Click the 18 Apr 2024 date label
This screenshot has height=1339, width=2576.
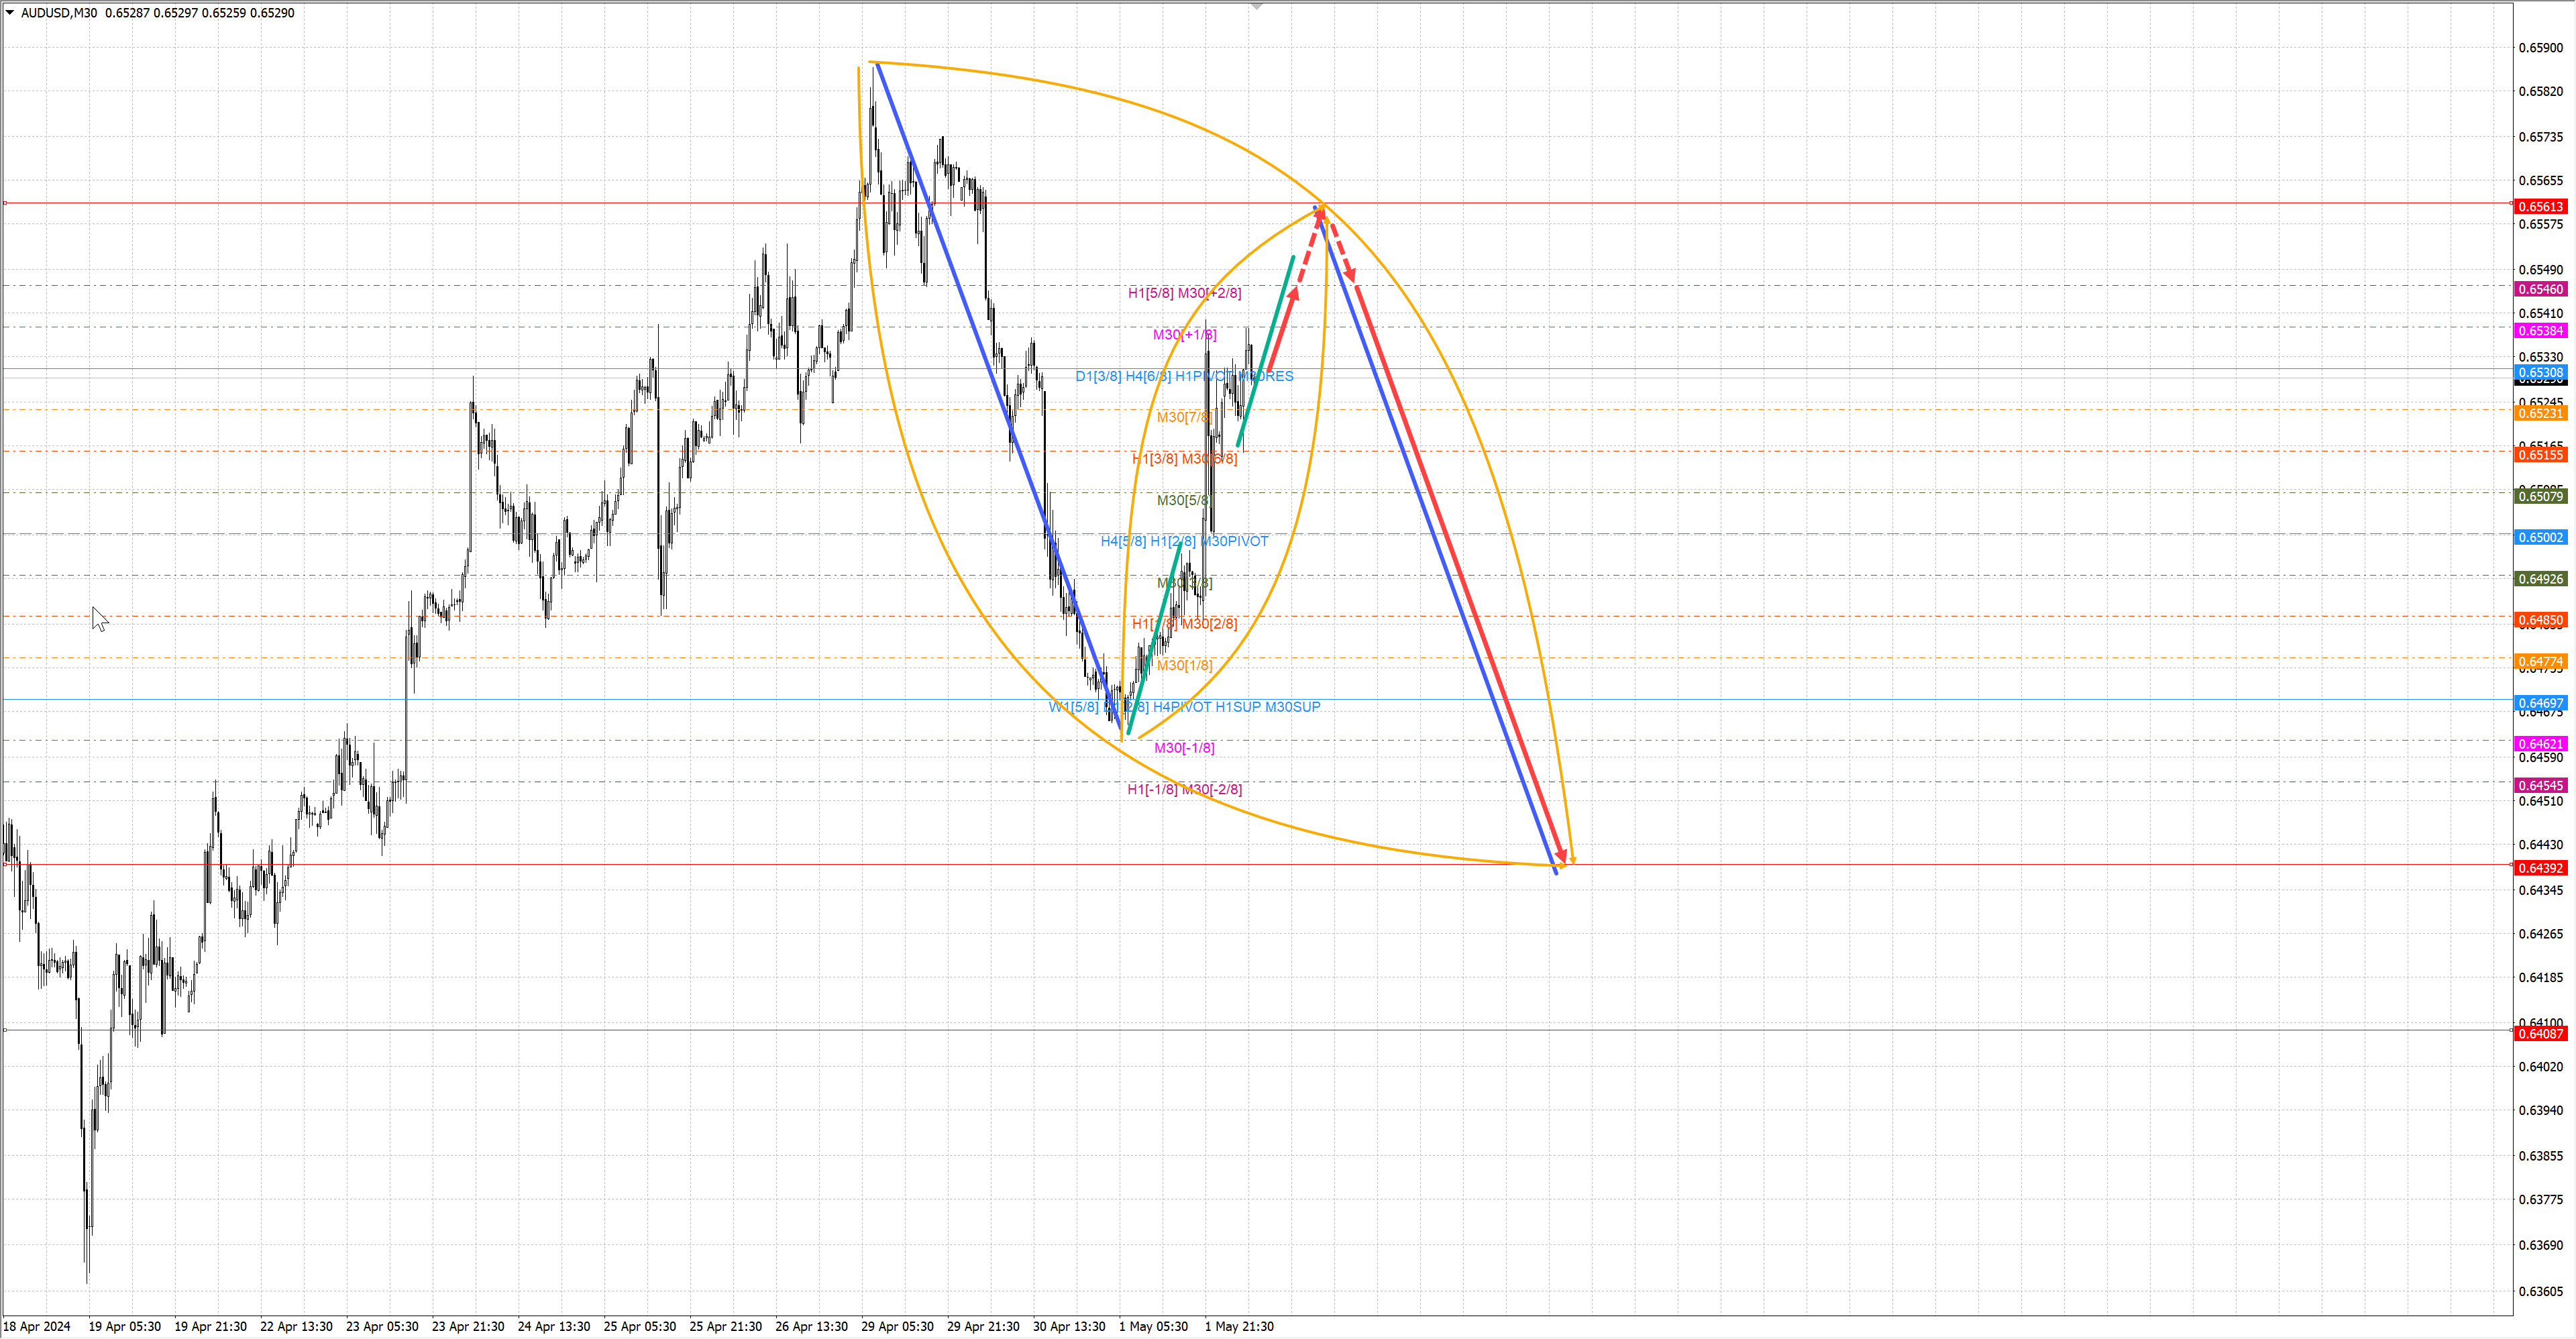37,1326
